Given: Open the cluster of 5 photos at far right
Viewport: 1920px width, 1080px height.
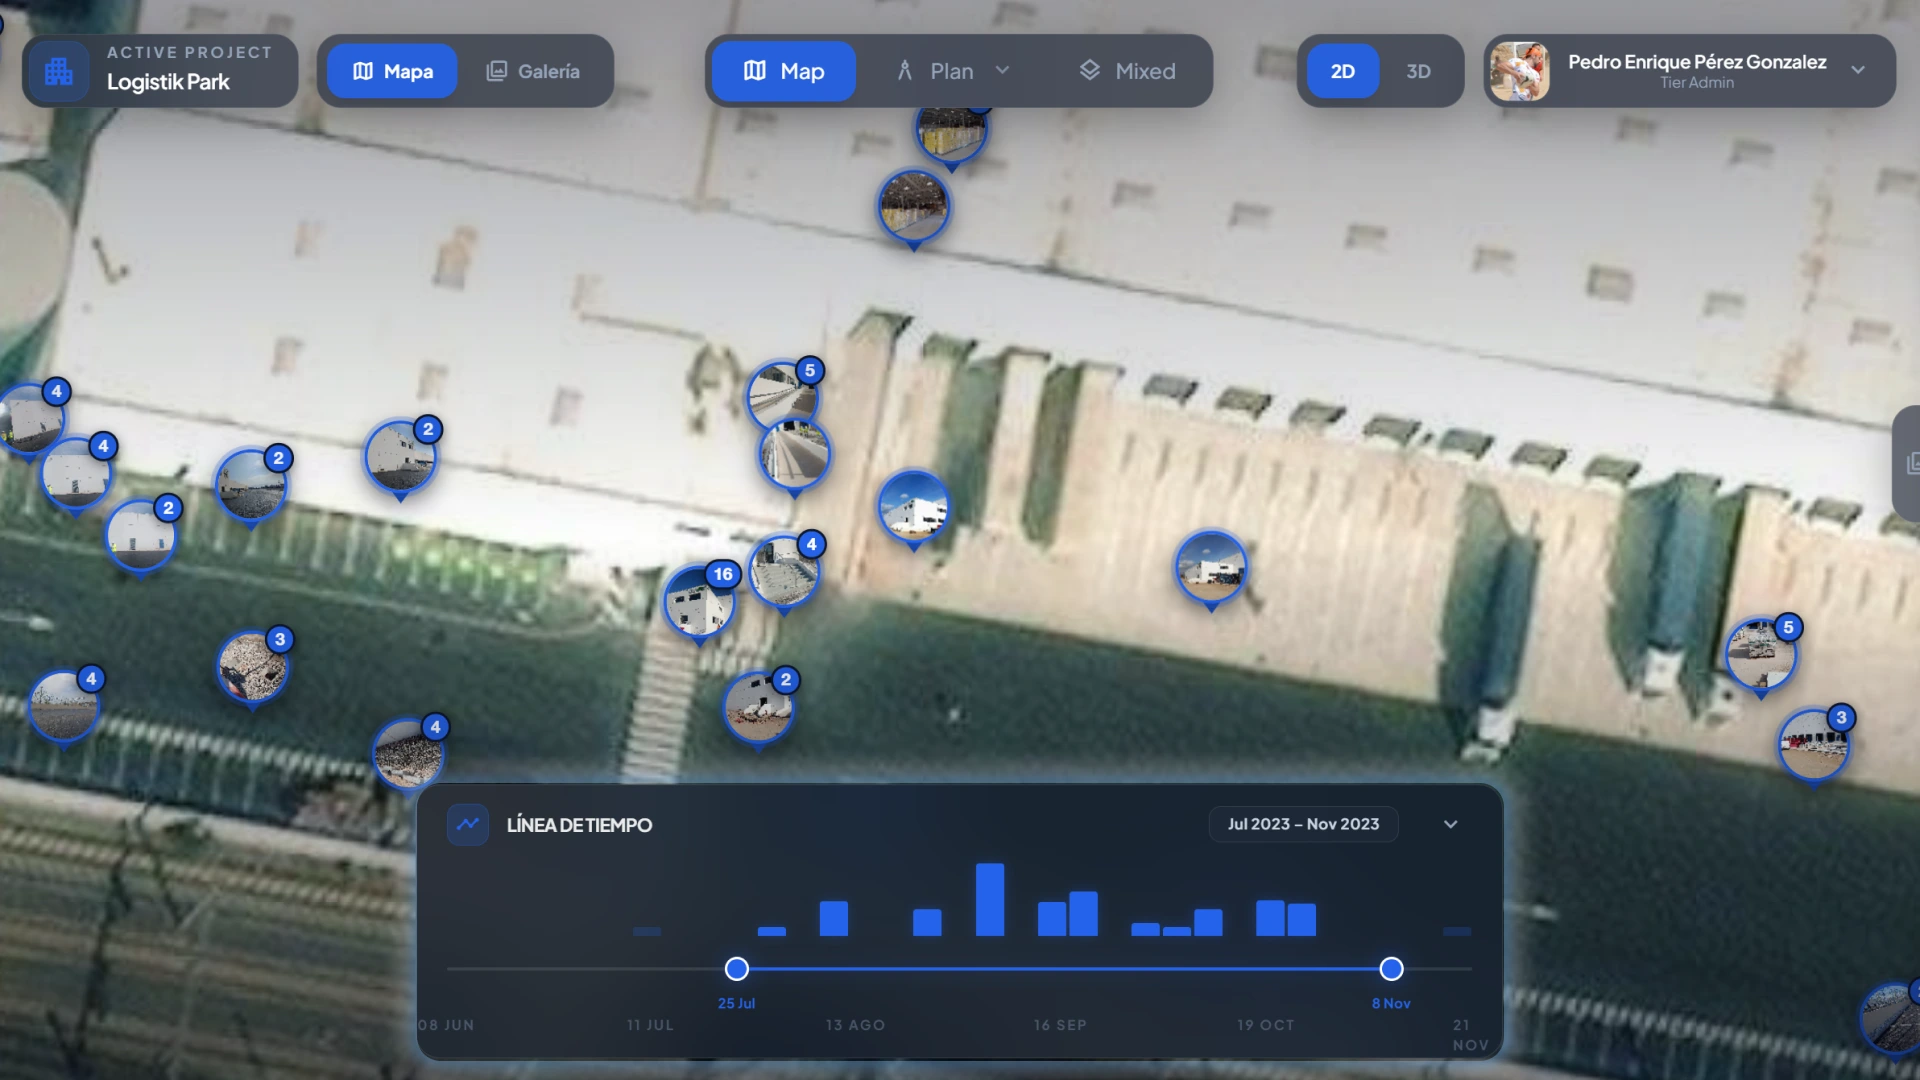Looking at the screenshot, I should [x=1761, y=655].
